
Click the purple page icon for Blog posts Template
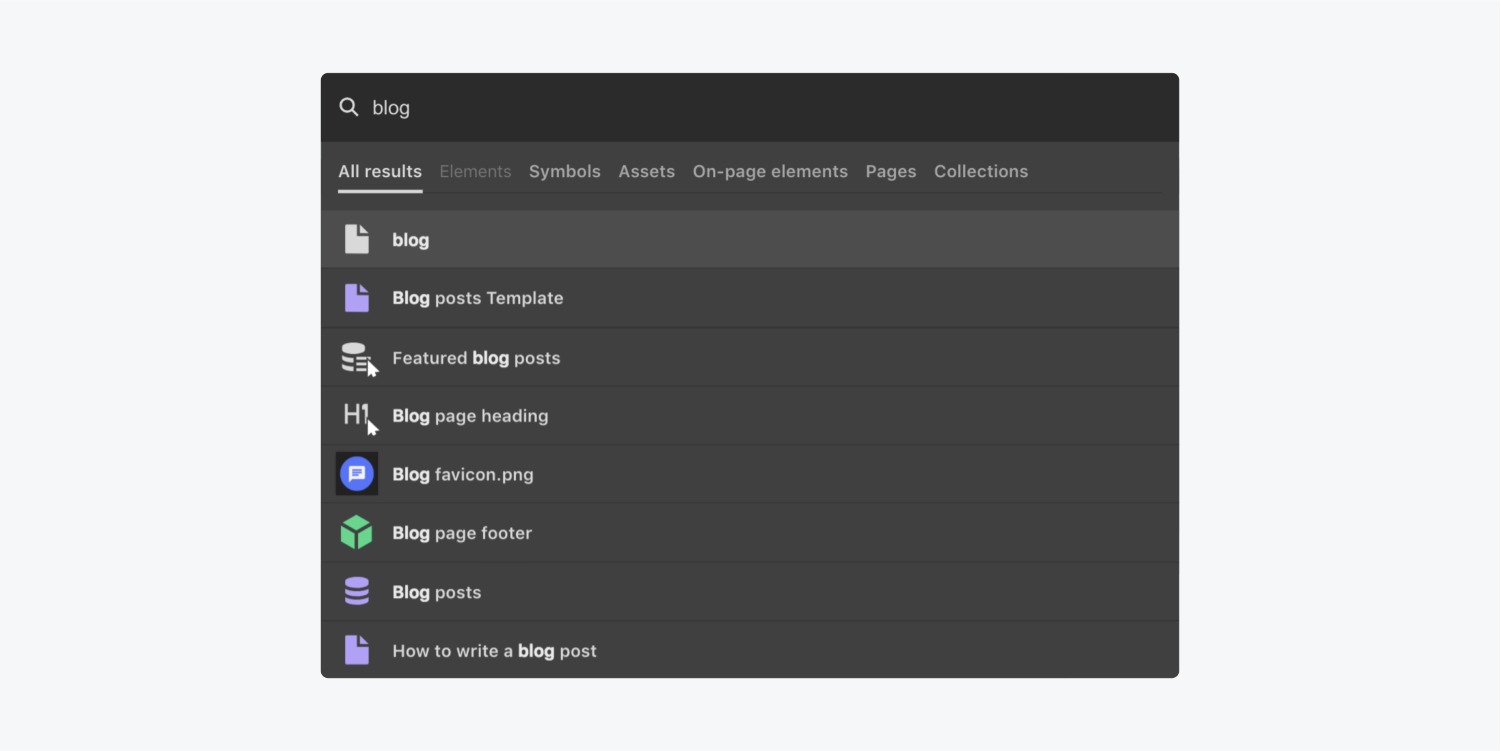[357, 298]
